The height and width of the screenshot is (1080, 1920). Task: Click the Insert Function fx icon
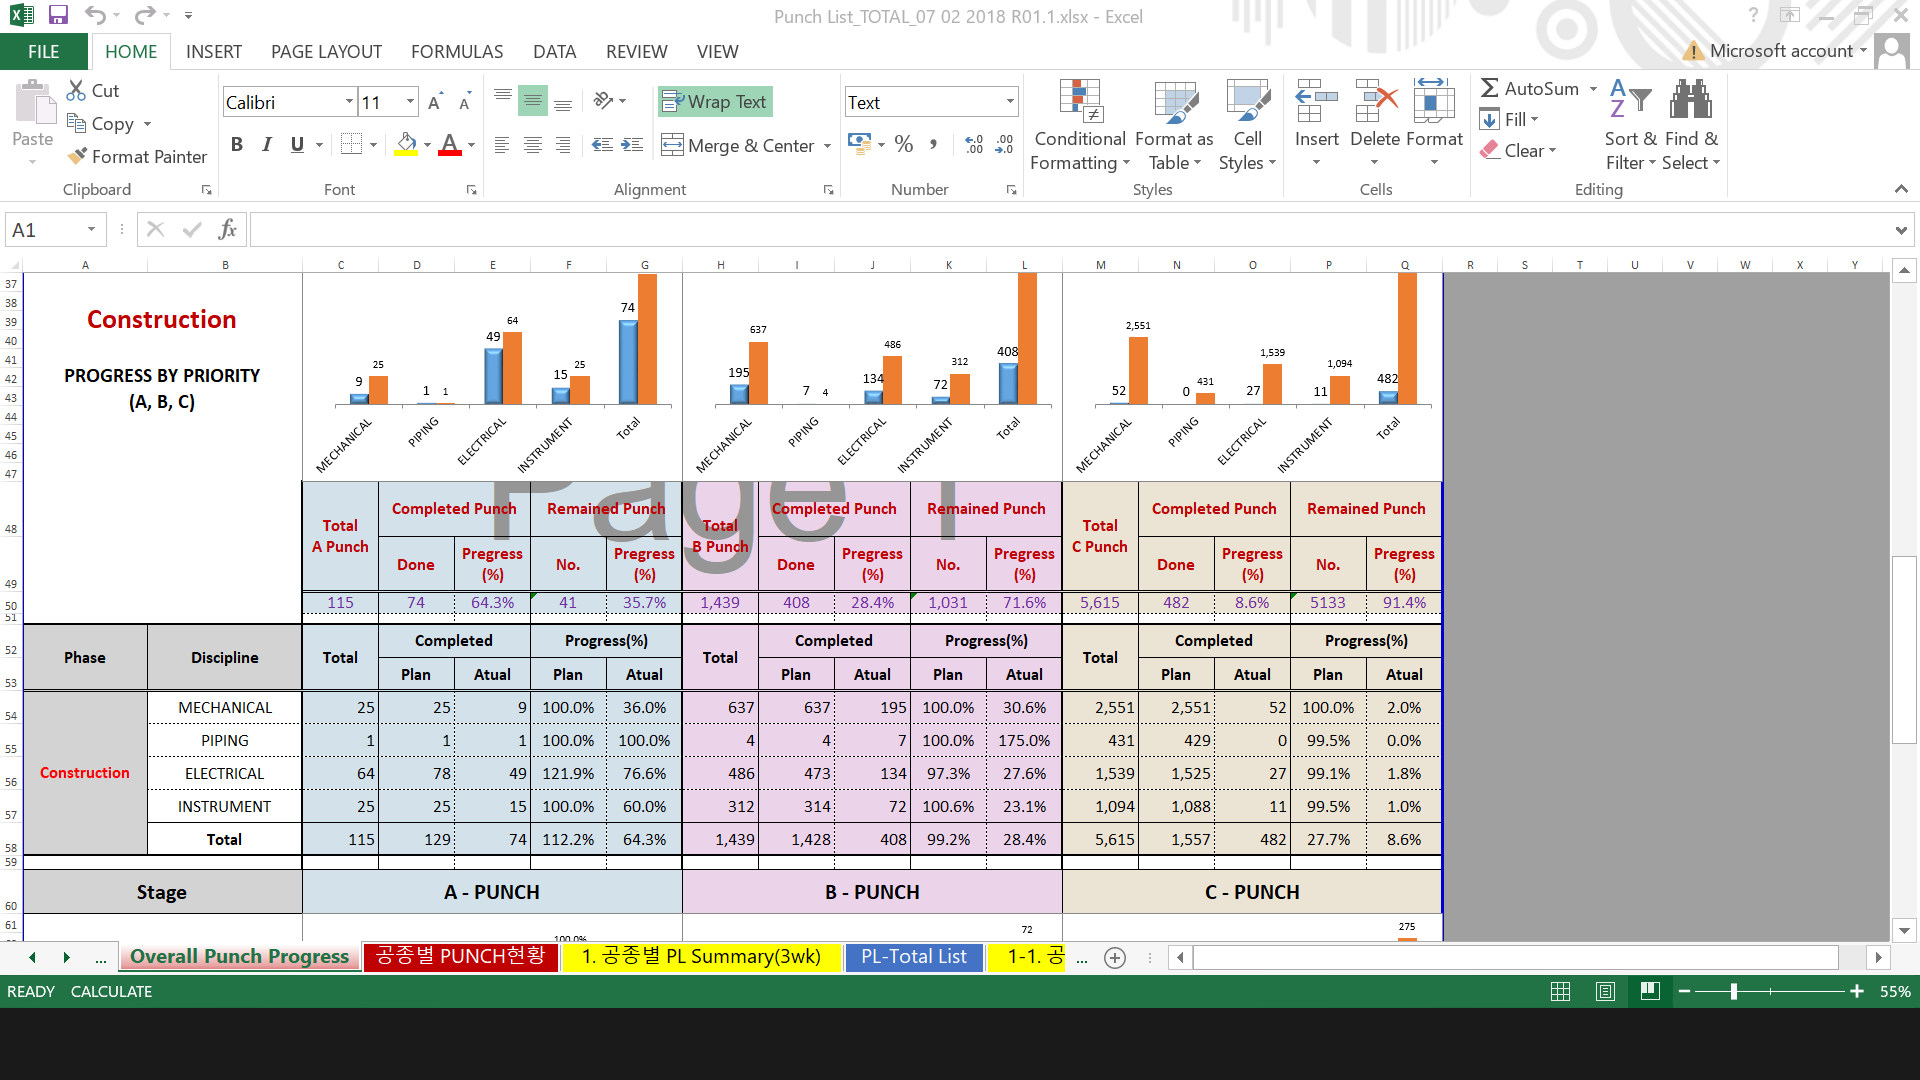click(227, 229)
